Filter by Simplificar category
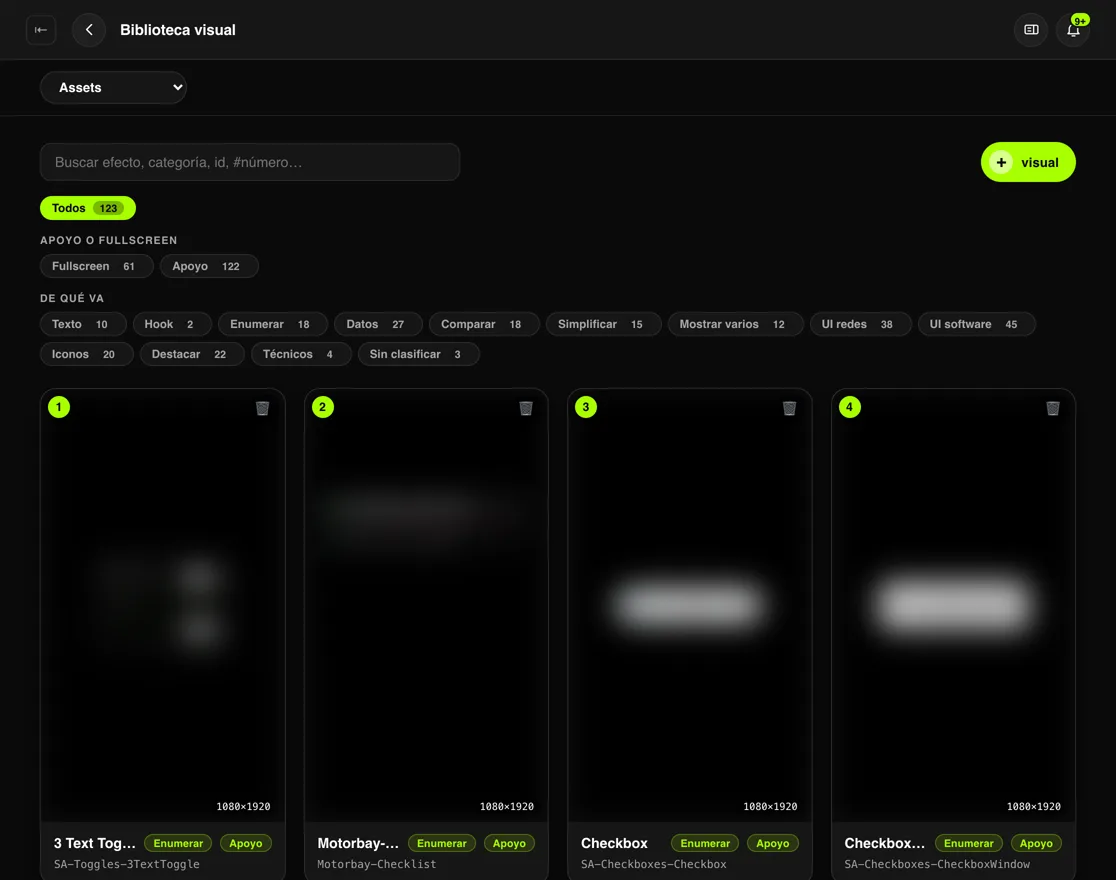Image resolution: width=1116 pixels, height=880 pixels. (604, 324)
